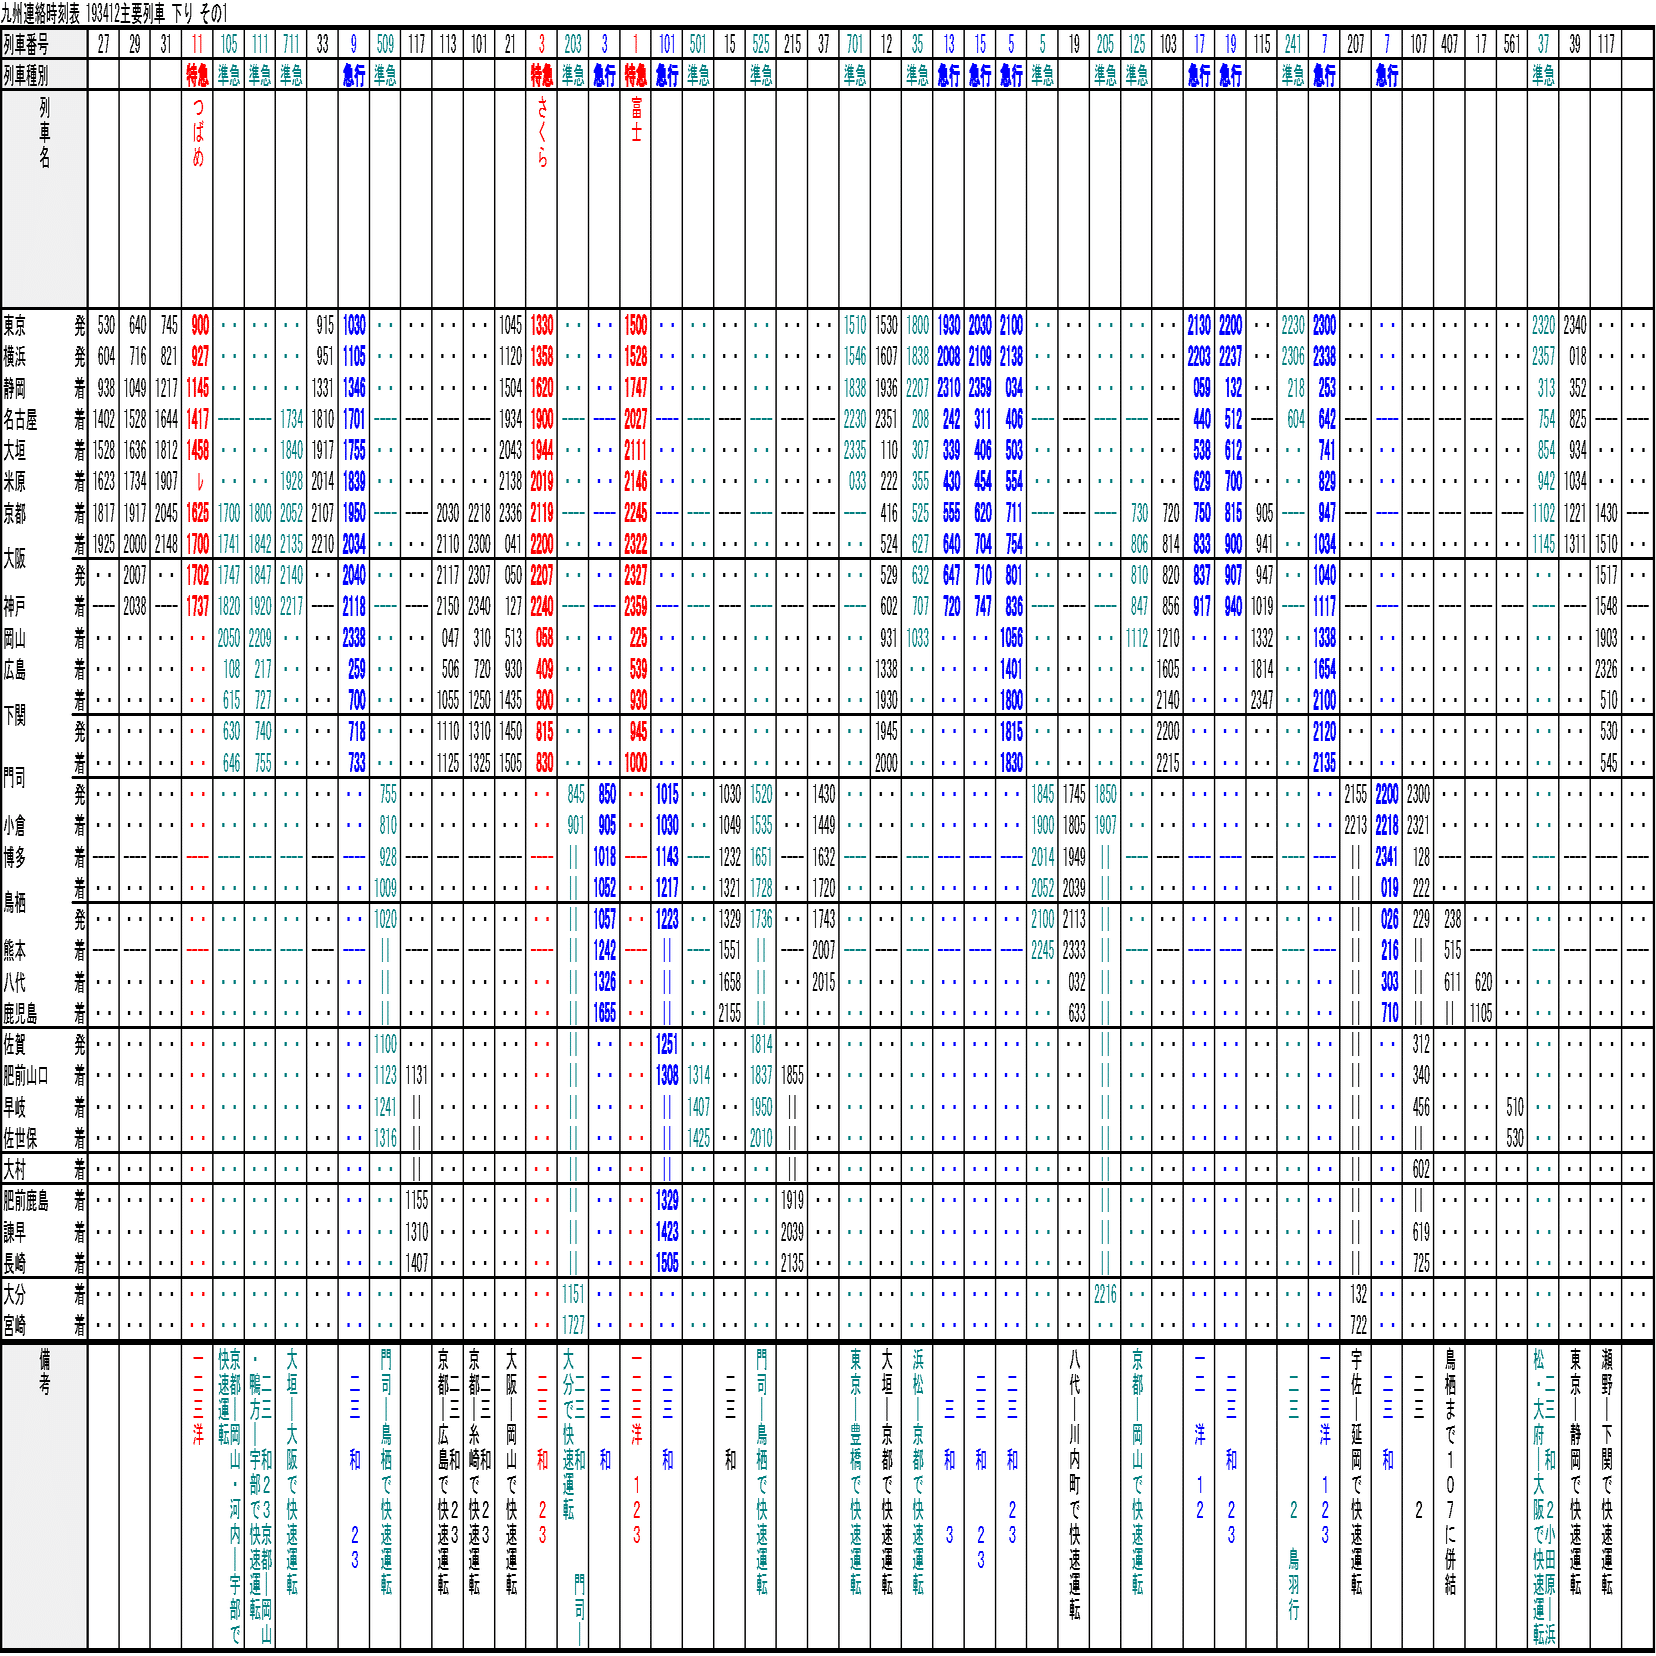Click the train name つばめ

198,133
